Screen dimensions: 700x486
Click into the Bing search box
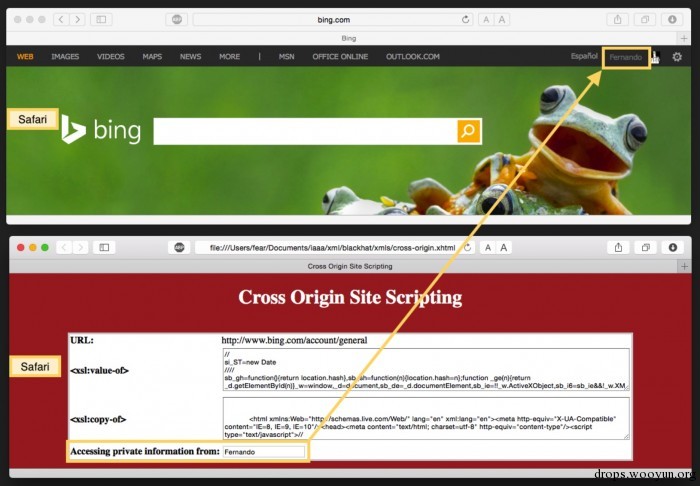tap(305, 131)
